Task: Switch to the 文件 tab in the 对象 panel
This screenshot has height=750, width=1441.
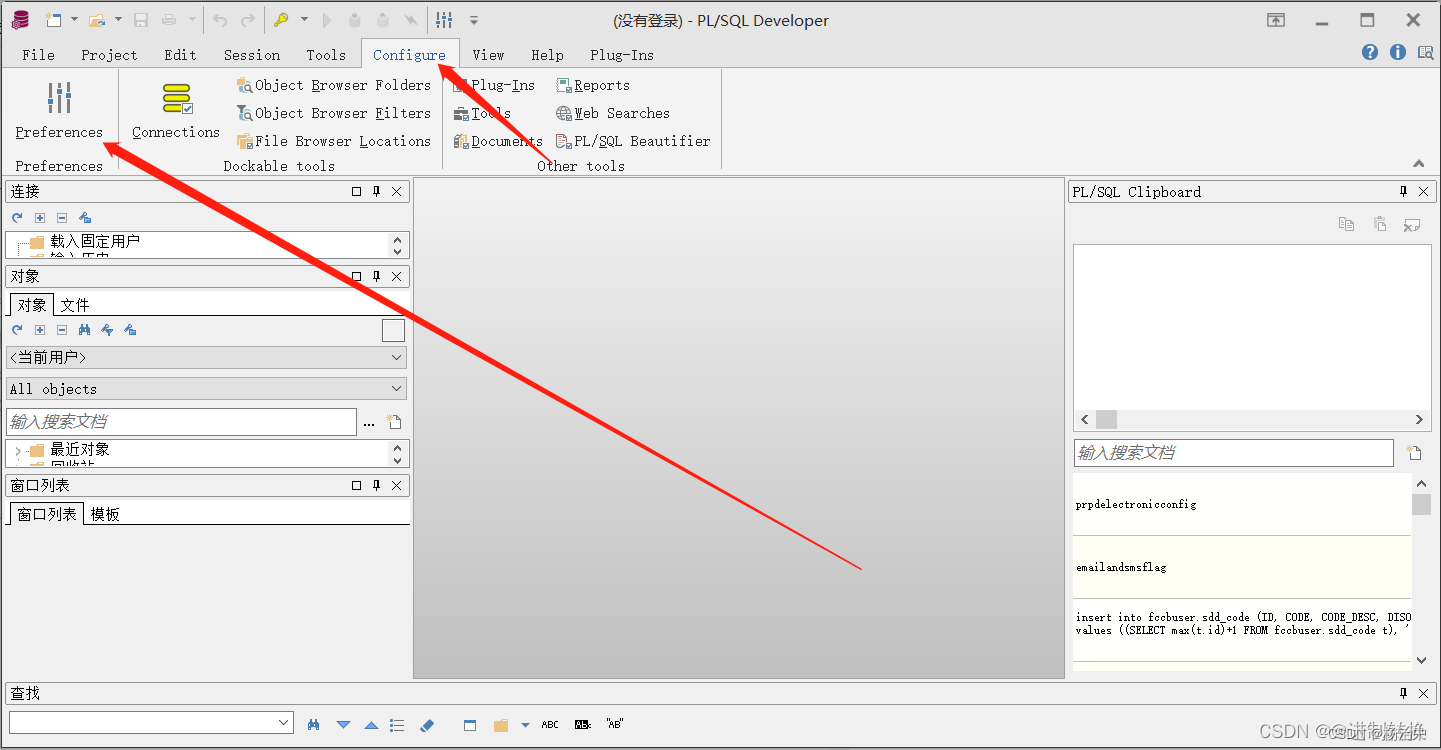Action: tap(75, 305)
